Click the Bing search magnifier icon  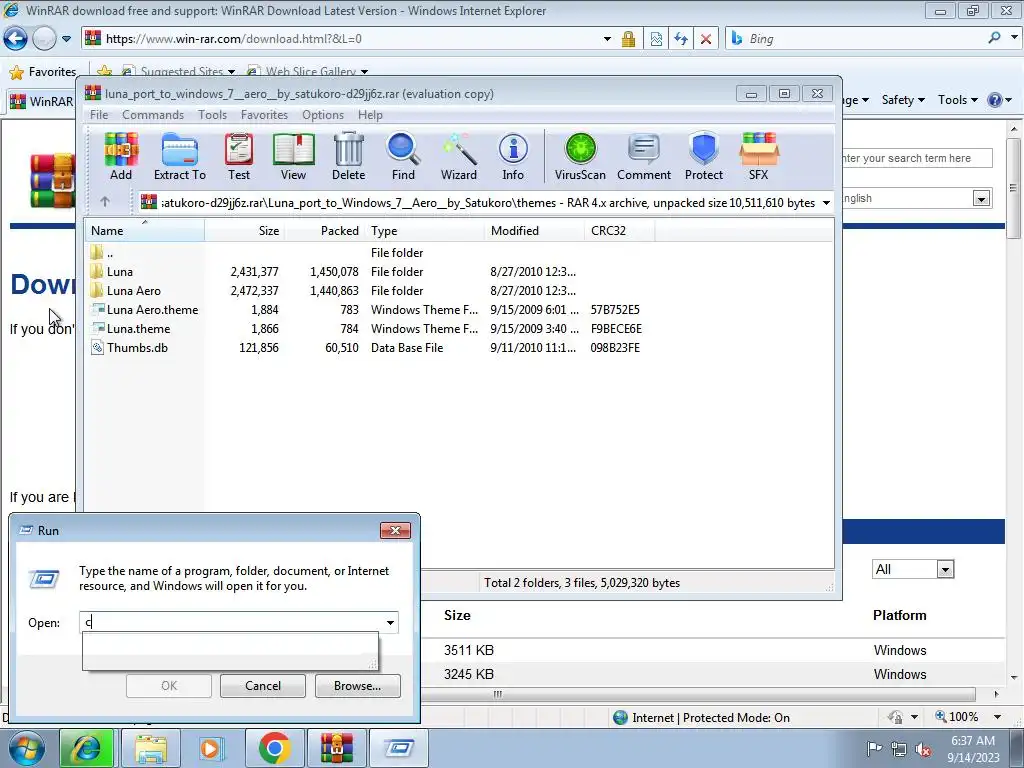[x=995, y=38]
